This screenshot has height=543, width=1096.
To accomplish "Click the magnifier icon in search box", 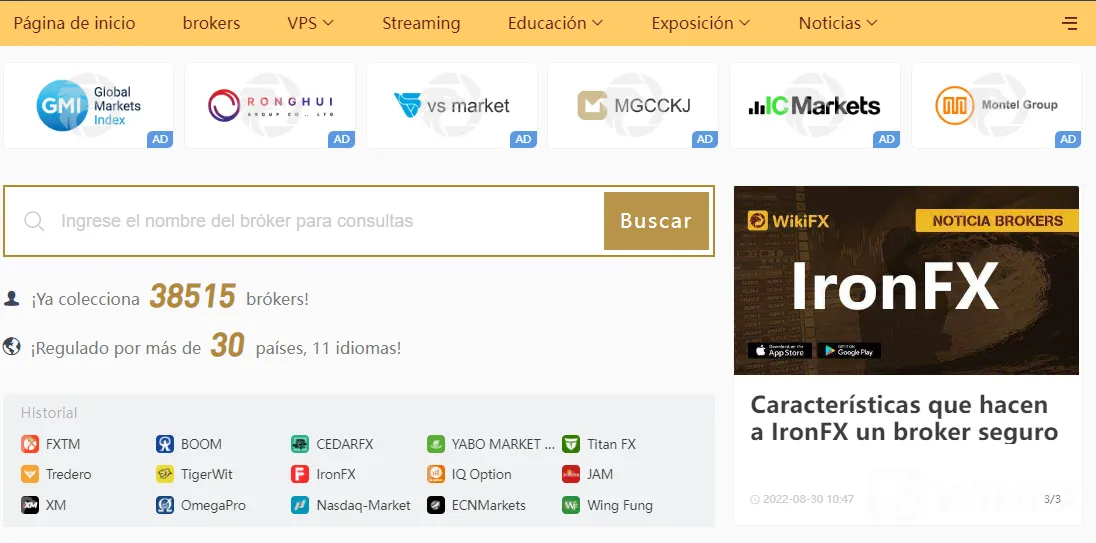I will coord(34,222).
